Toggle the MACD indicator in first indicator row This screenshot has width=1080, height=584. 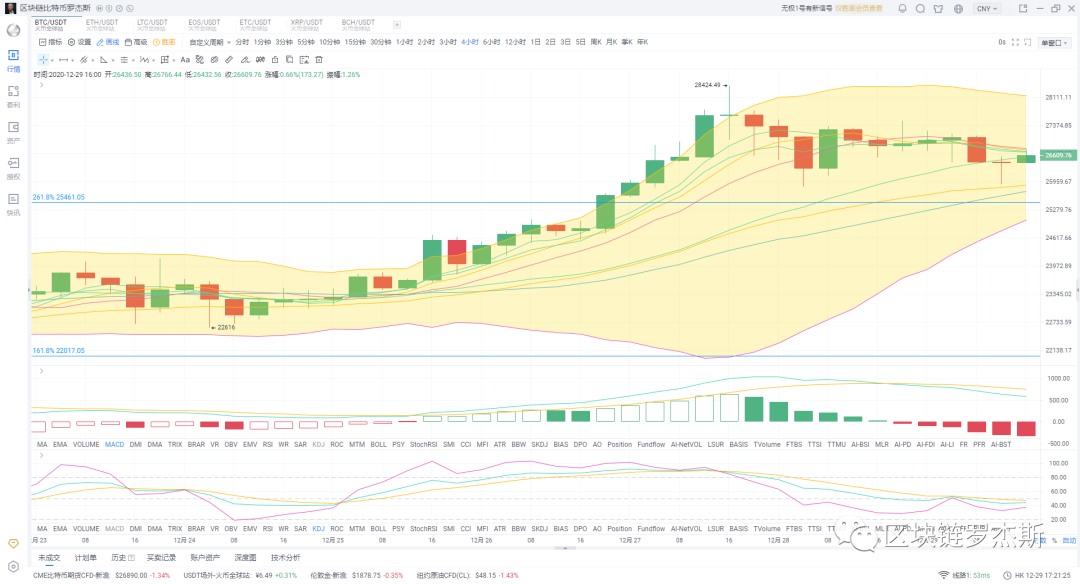pos(114,445)
